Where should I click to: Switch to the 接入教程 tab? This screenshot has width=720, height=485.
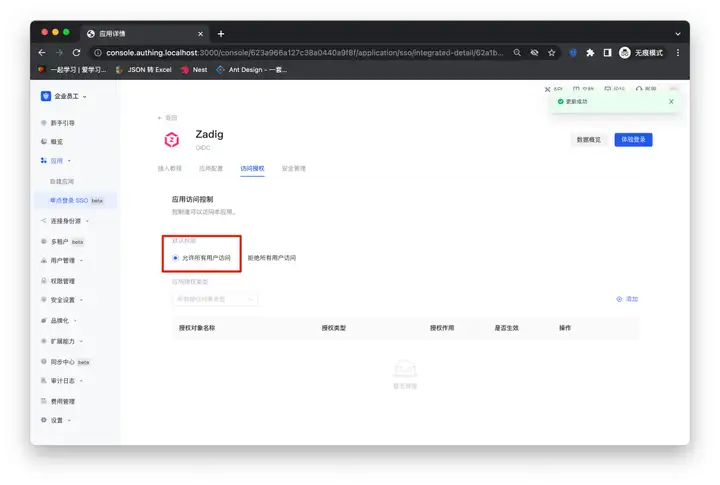click(169, 169)
